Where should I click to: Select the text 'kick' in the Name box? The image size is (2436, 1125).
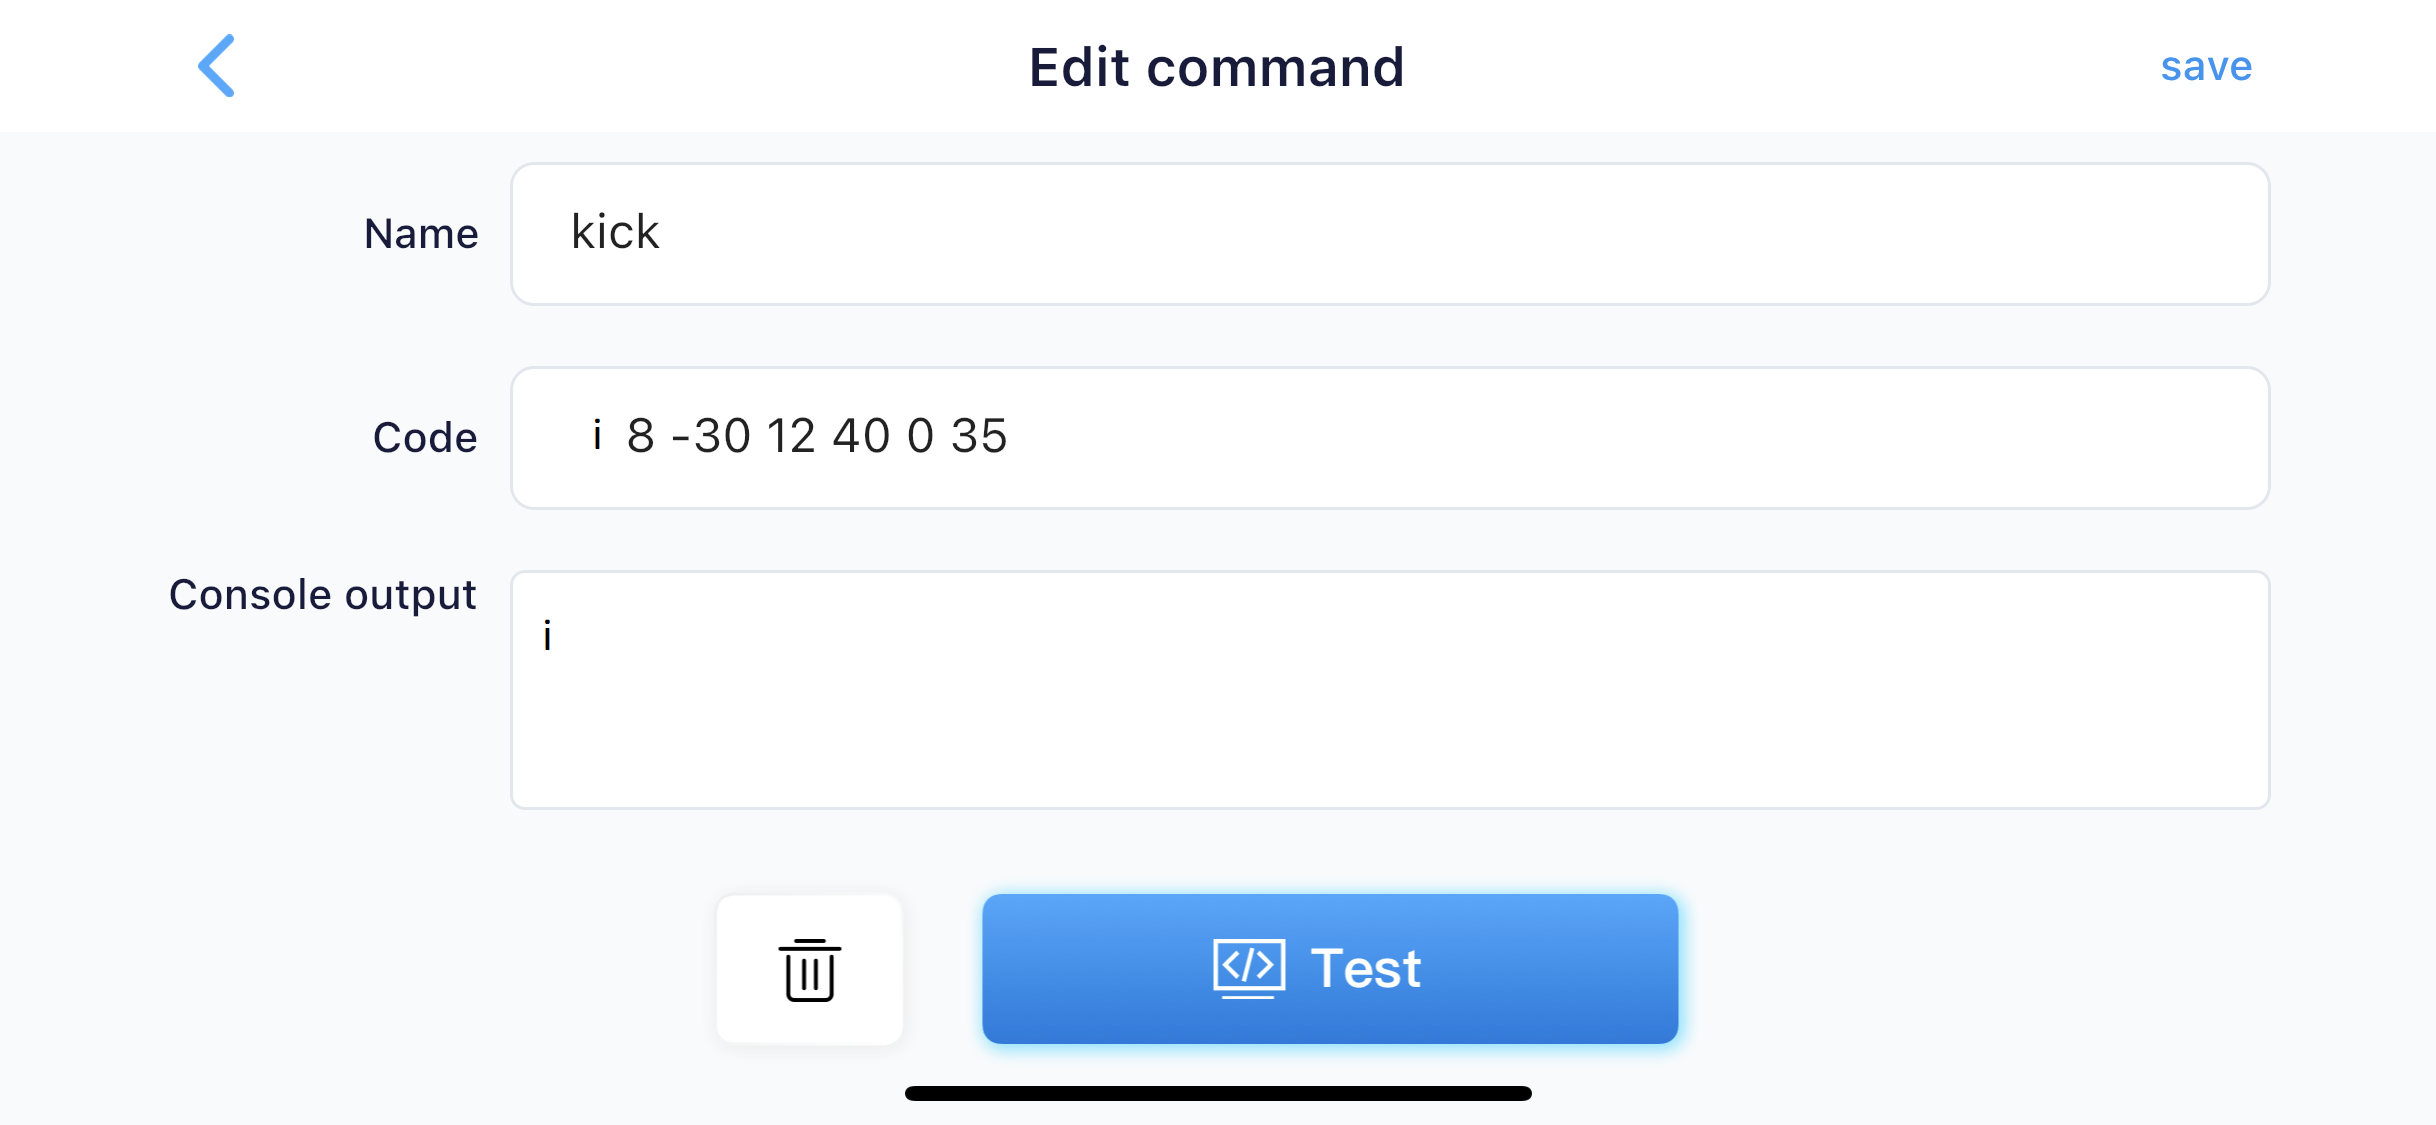tap(614, 232)
